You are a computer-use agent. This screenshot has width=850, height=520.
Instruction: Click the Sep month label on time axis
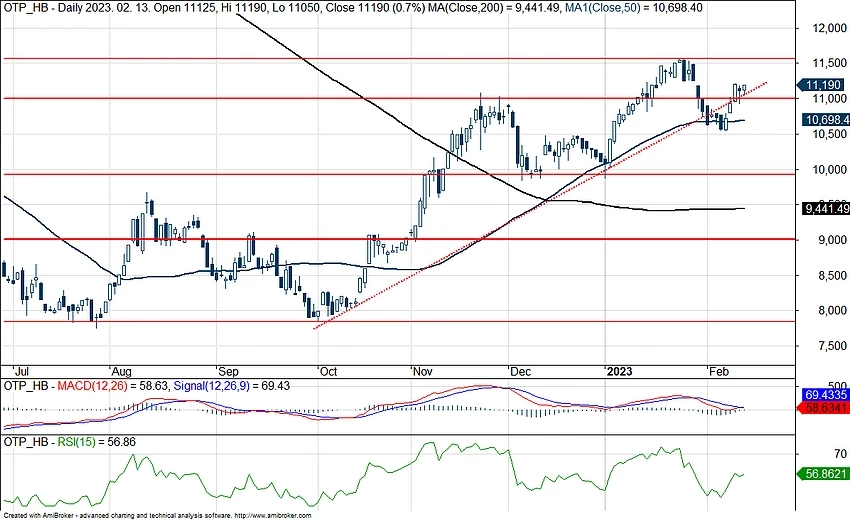[228, 371]
